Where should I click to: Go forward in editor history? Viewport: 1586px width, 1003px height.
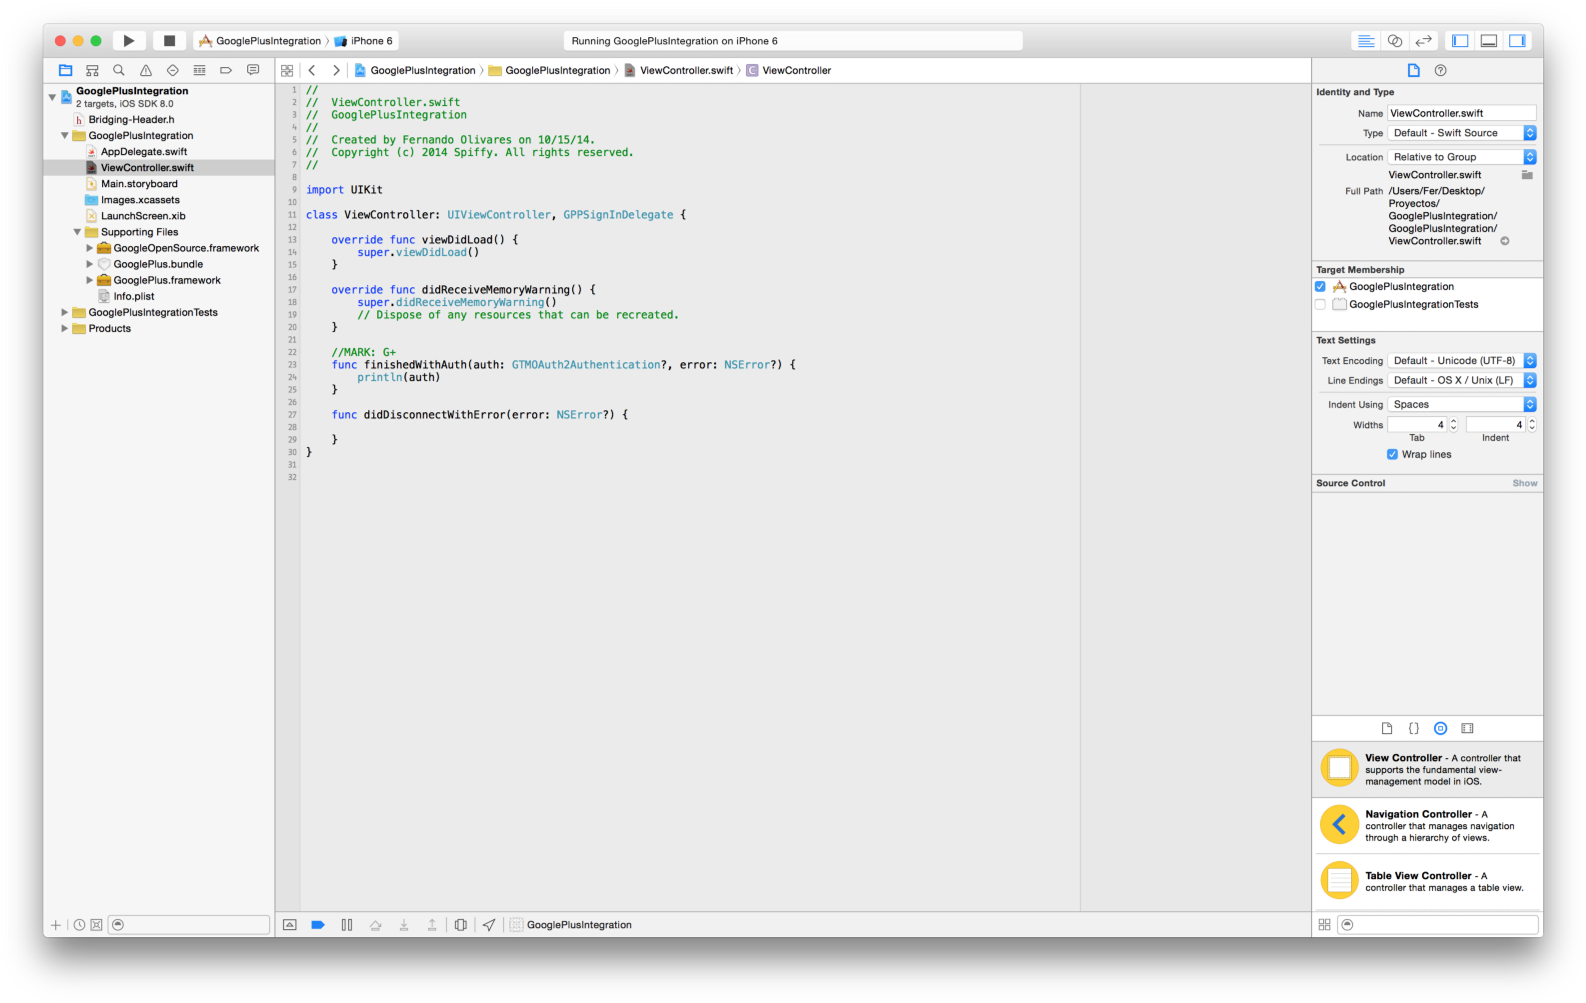click(336, 70)
